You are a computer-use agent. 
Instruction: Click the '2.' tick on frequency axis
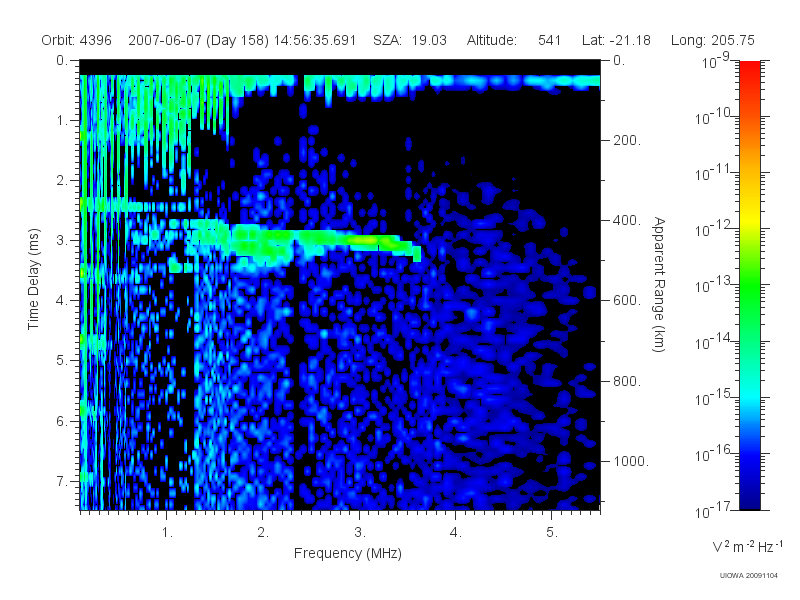(263, 533)
